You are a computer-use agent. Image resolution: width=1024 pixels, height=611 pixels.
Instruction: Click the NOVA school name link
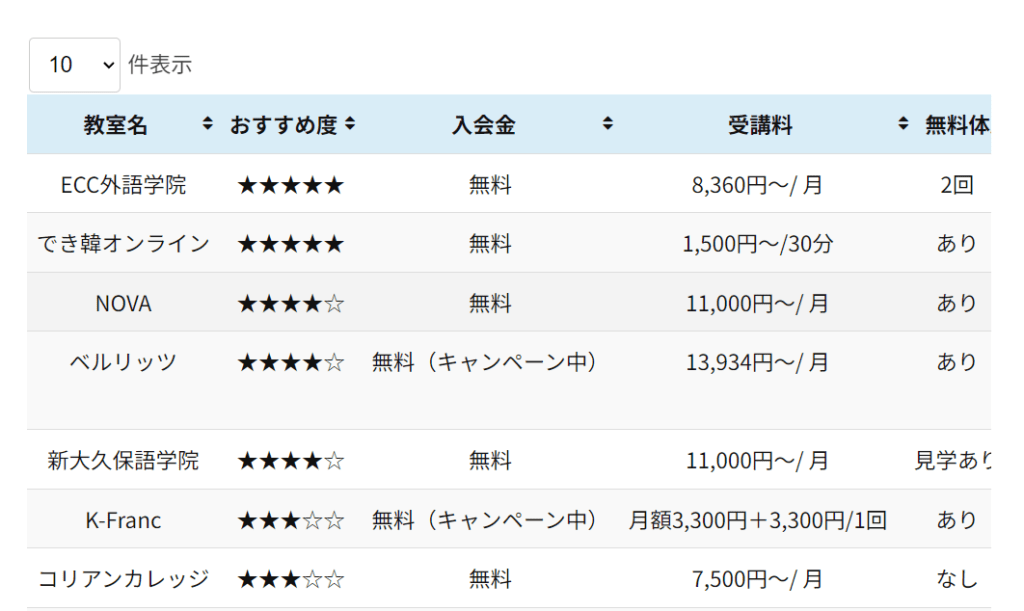coord(122,302)
